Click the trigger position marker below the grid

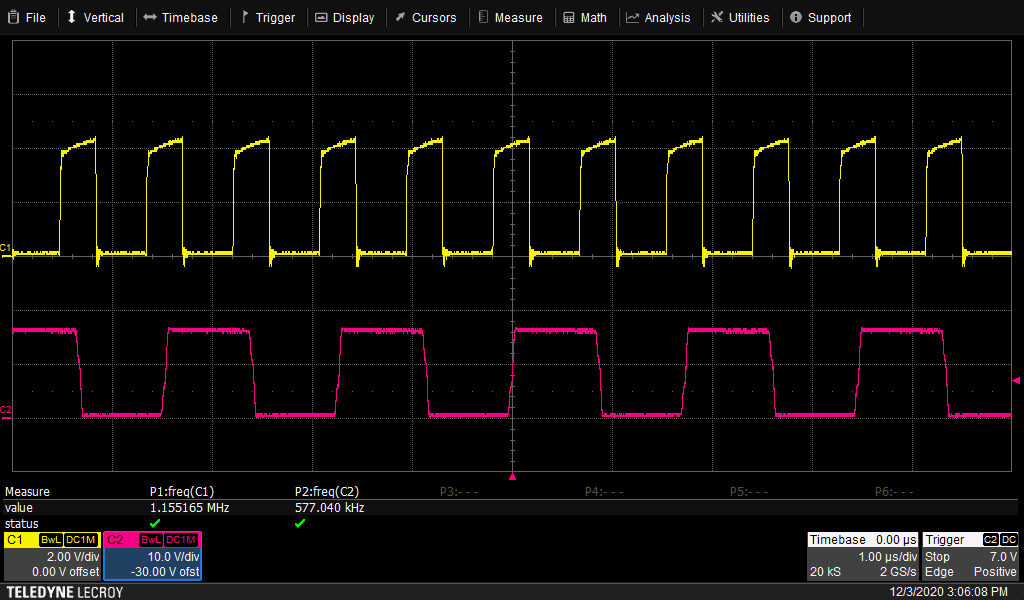tap(513, 479)
